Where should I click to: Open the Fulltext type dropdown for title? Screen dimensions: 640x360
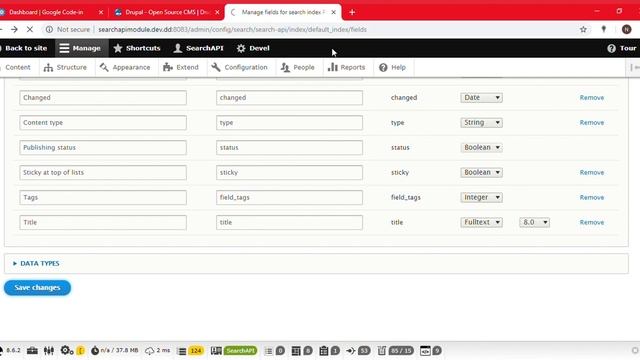coord(481,222)
